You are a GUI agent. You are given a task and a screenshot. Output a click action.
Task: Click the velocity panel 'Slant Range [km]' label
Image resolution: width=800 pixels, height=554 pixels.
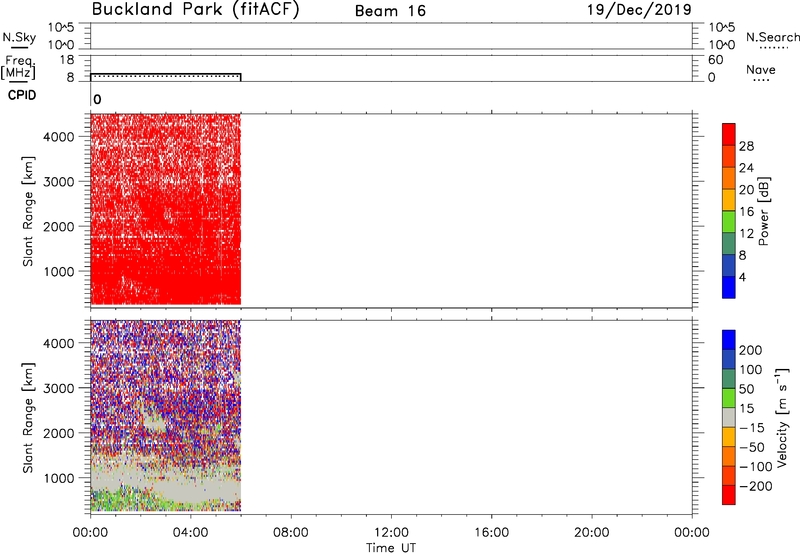28,418
